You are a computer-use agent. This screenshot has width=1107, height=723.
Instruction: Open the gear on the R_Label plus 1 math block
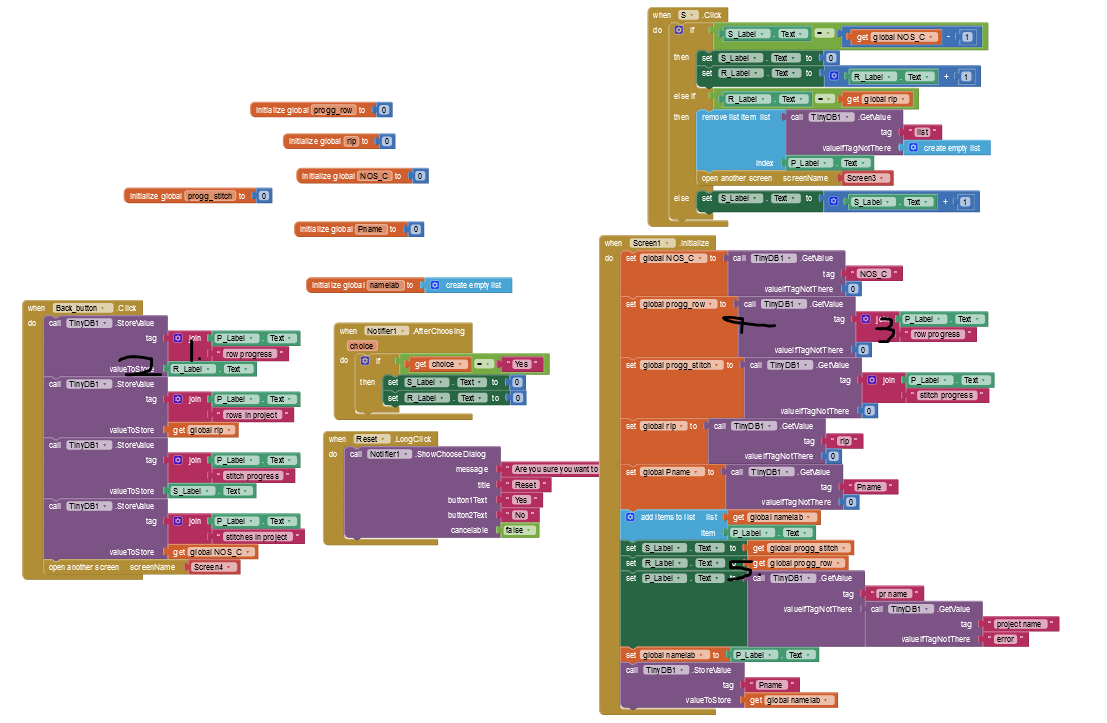[833, 77]
